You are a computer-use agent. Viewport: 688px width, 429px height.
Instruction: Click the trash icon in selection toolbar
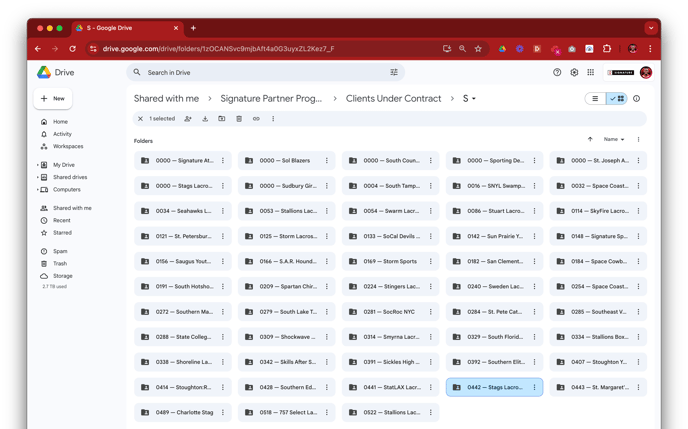tap(239, 119)
